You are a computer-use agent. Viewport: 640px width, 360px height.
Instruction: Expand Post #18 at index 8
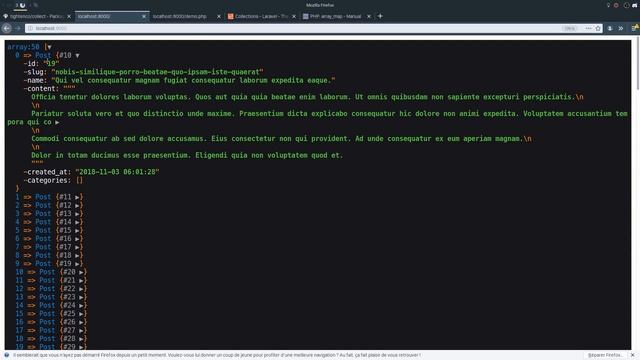click(x=77, y=256)
